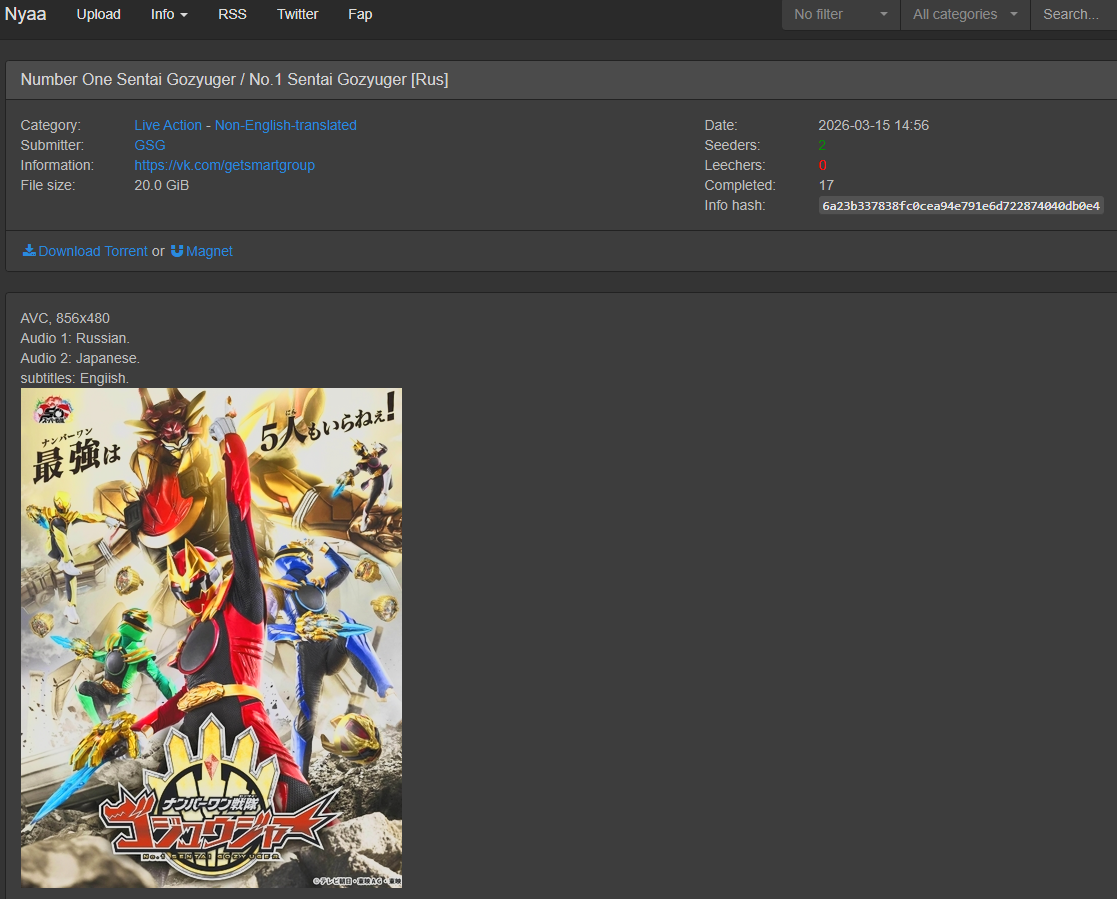
Task: Click the Magnet link text
Action: tap(209, 251)
